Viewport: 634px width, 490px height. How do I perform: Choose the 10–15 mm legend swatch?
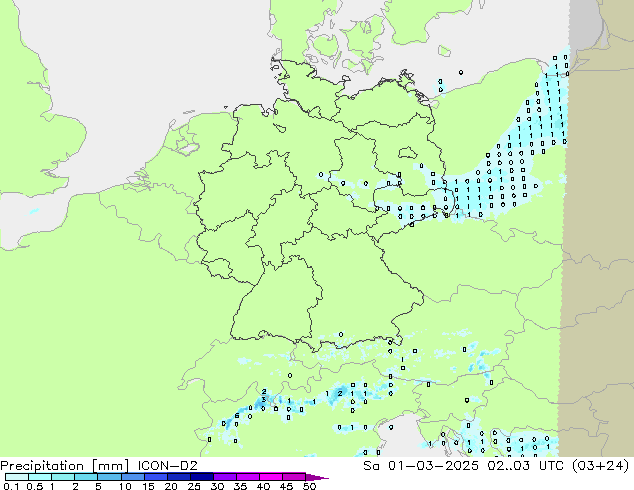pyautogui.click(x=132, y=477)
